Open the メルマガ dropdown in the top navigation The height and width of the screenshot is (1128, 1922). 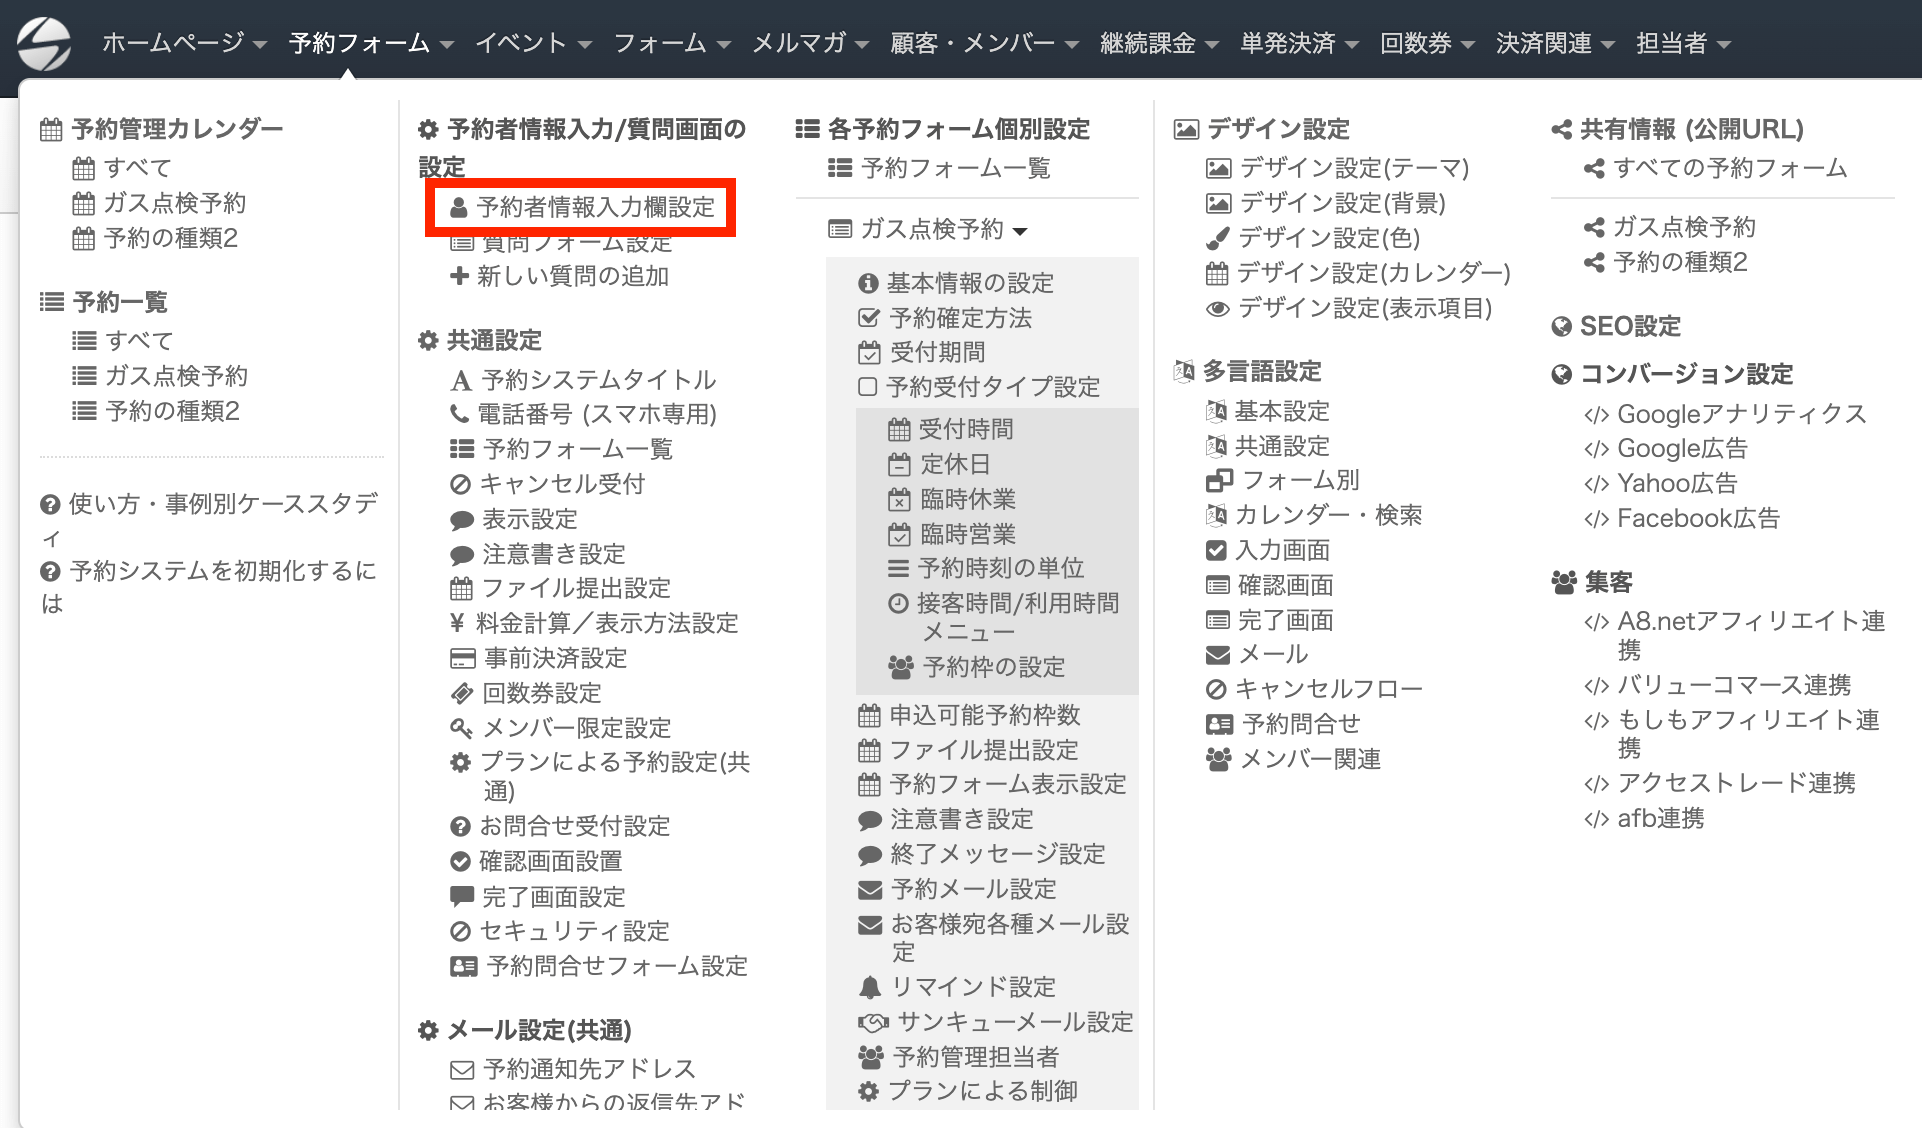click(x=810, y=43)
